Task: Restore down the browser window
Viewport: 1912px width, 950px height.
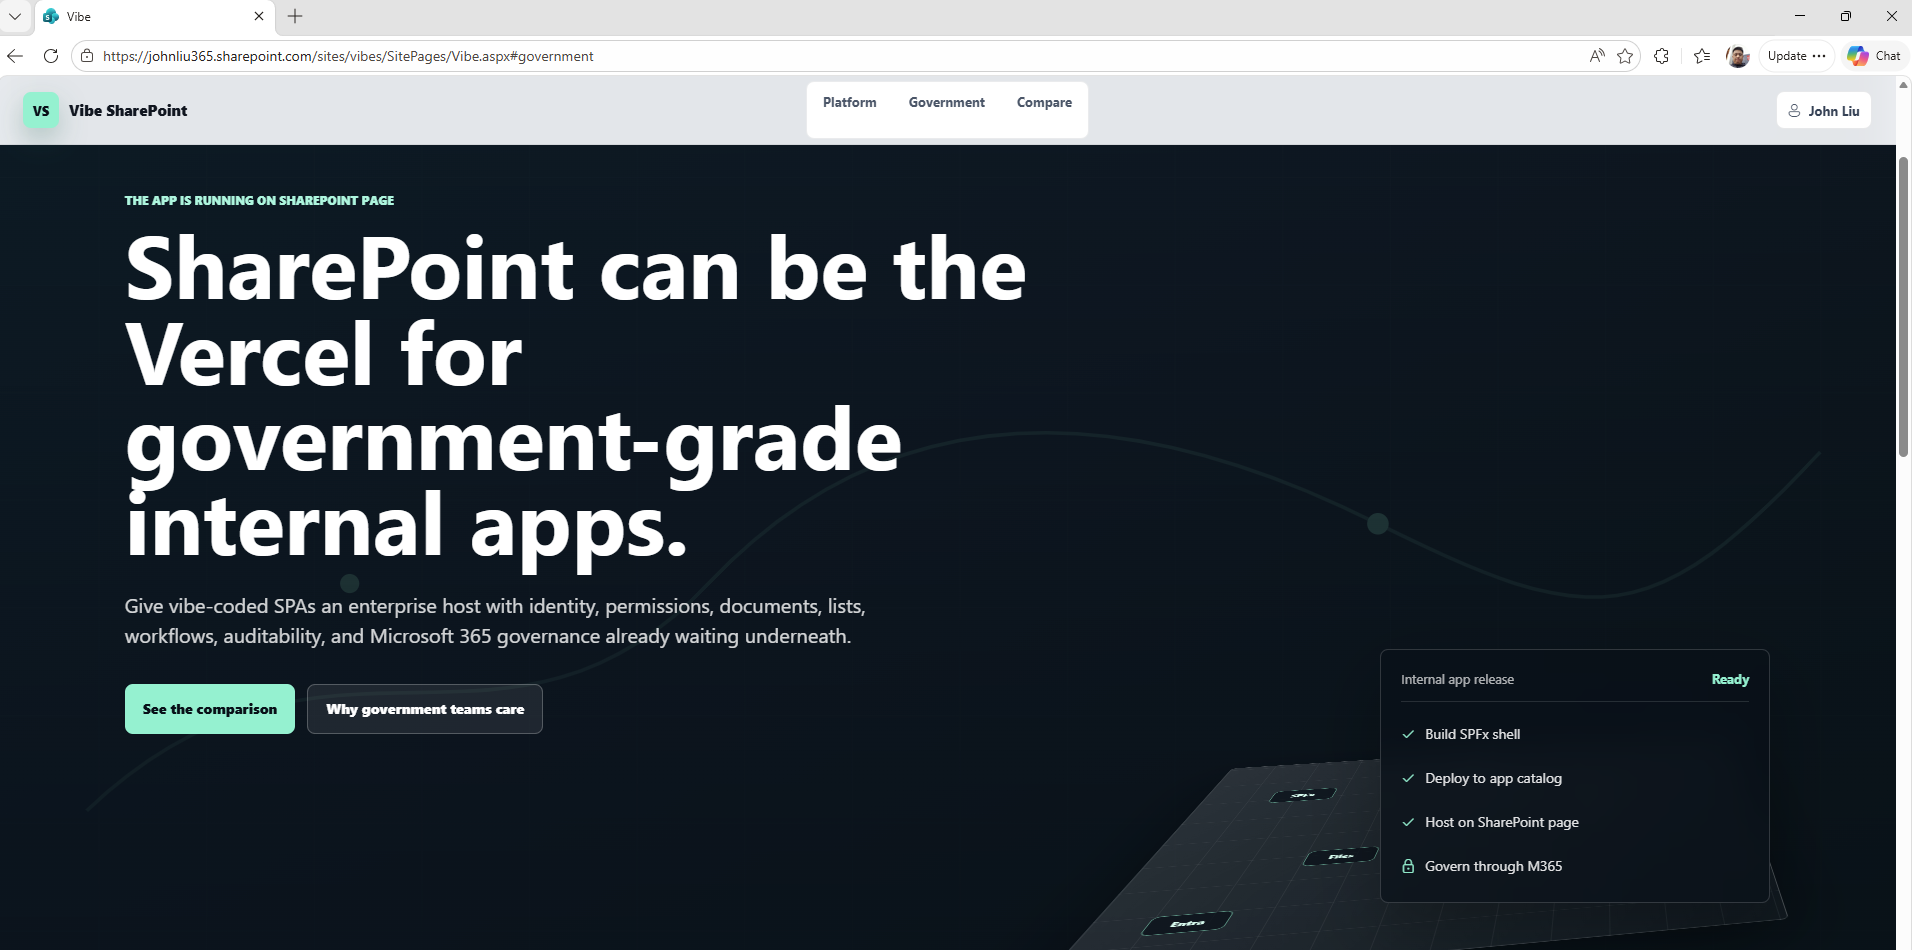Action: 1846,16
